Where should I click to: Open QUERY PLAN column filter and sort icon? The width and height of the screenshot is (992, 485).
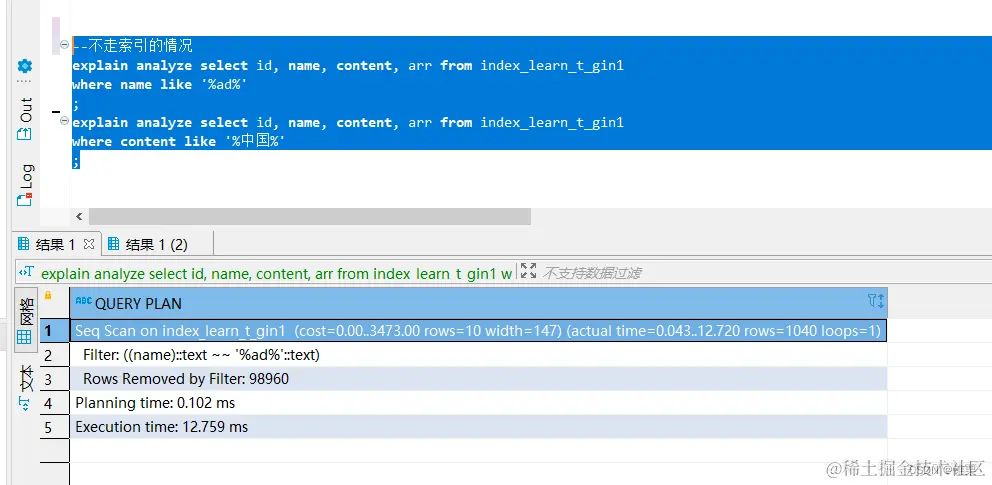pos(876,301)
